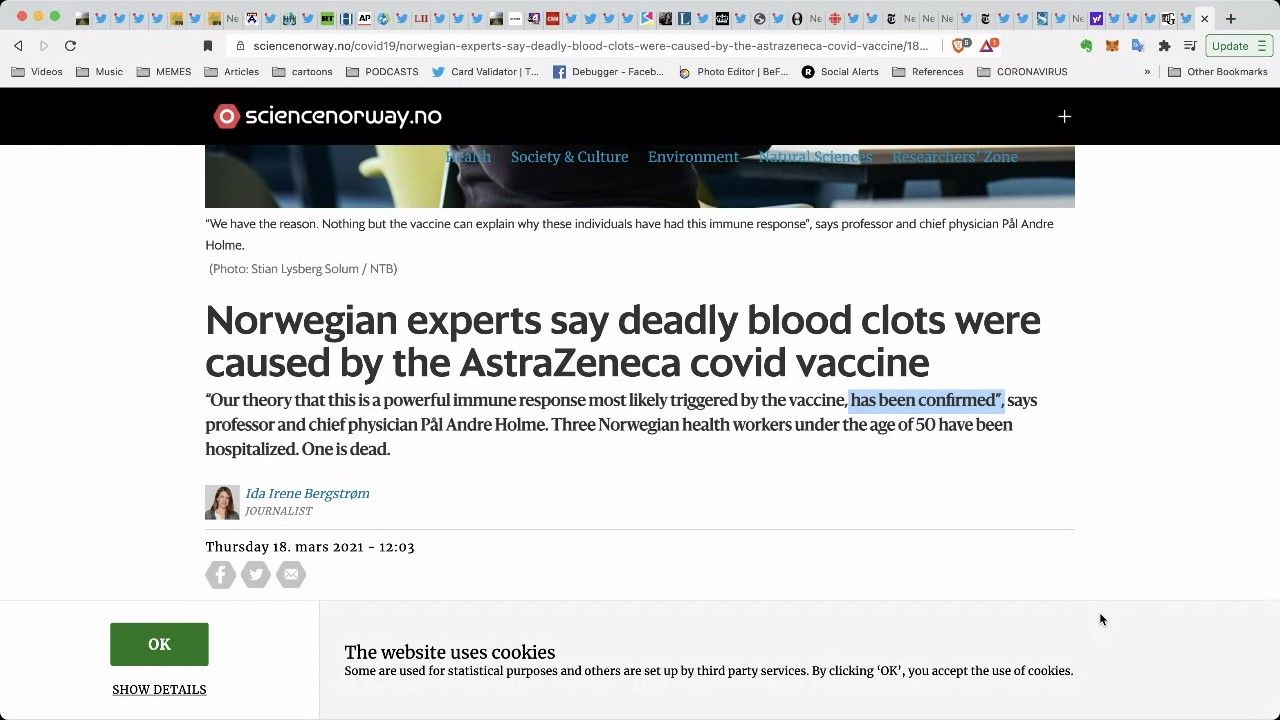Open the MetaMask fox extension
1280x720 pixels.
(1112, 46)
